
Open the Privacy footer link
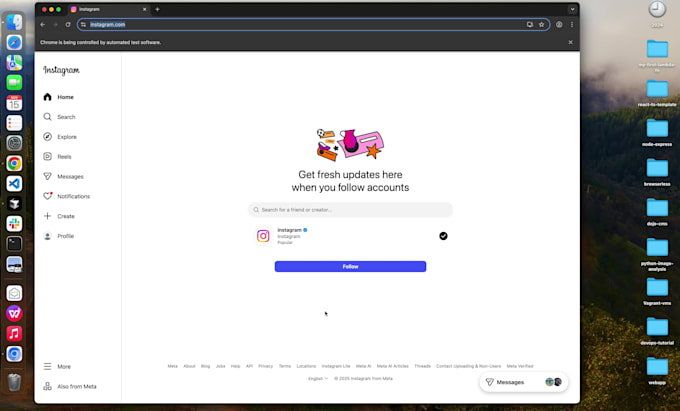265,366
